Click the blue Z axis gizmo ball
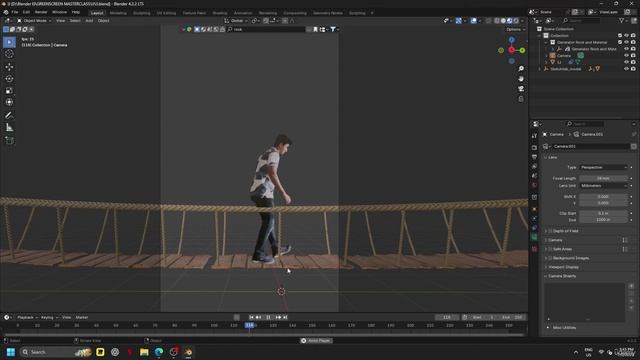Image resolution: width=640 pixels, height=360 pixels. (511, 40)
